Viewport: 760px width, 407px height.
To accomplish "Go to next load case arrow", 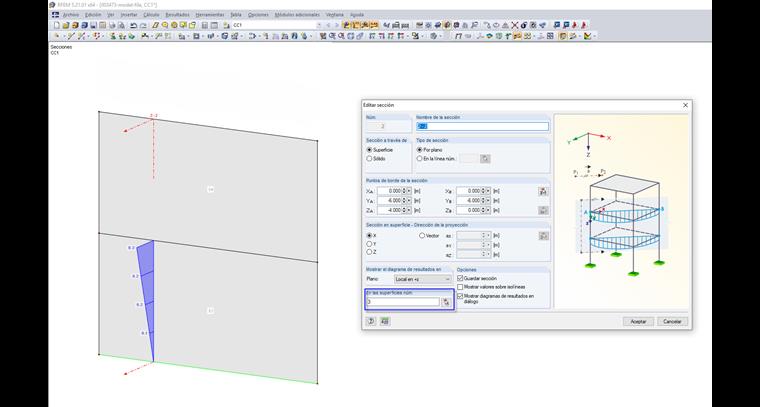I will point(336,25).
